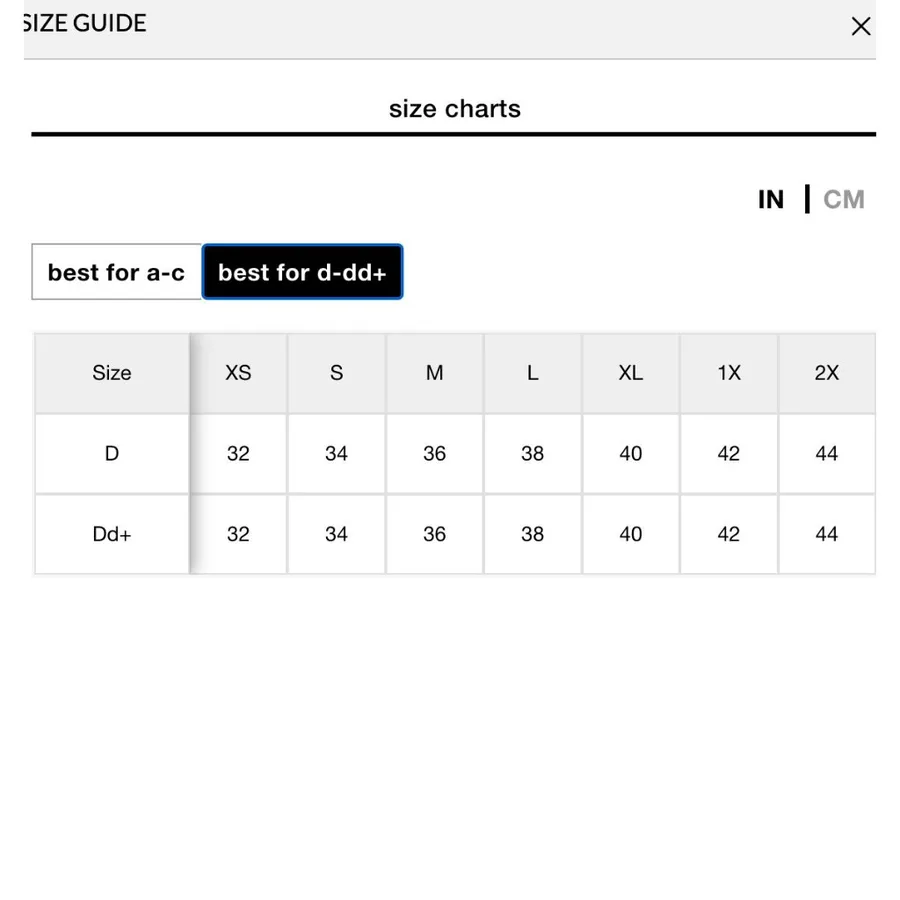The image size is (900, 900).
Task: Click the S size header cell
Action: pos(336,373)
